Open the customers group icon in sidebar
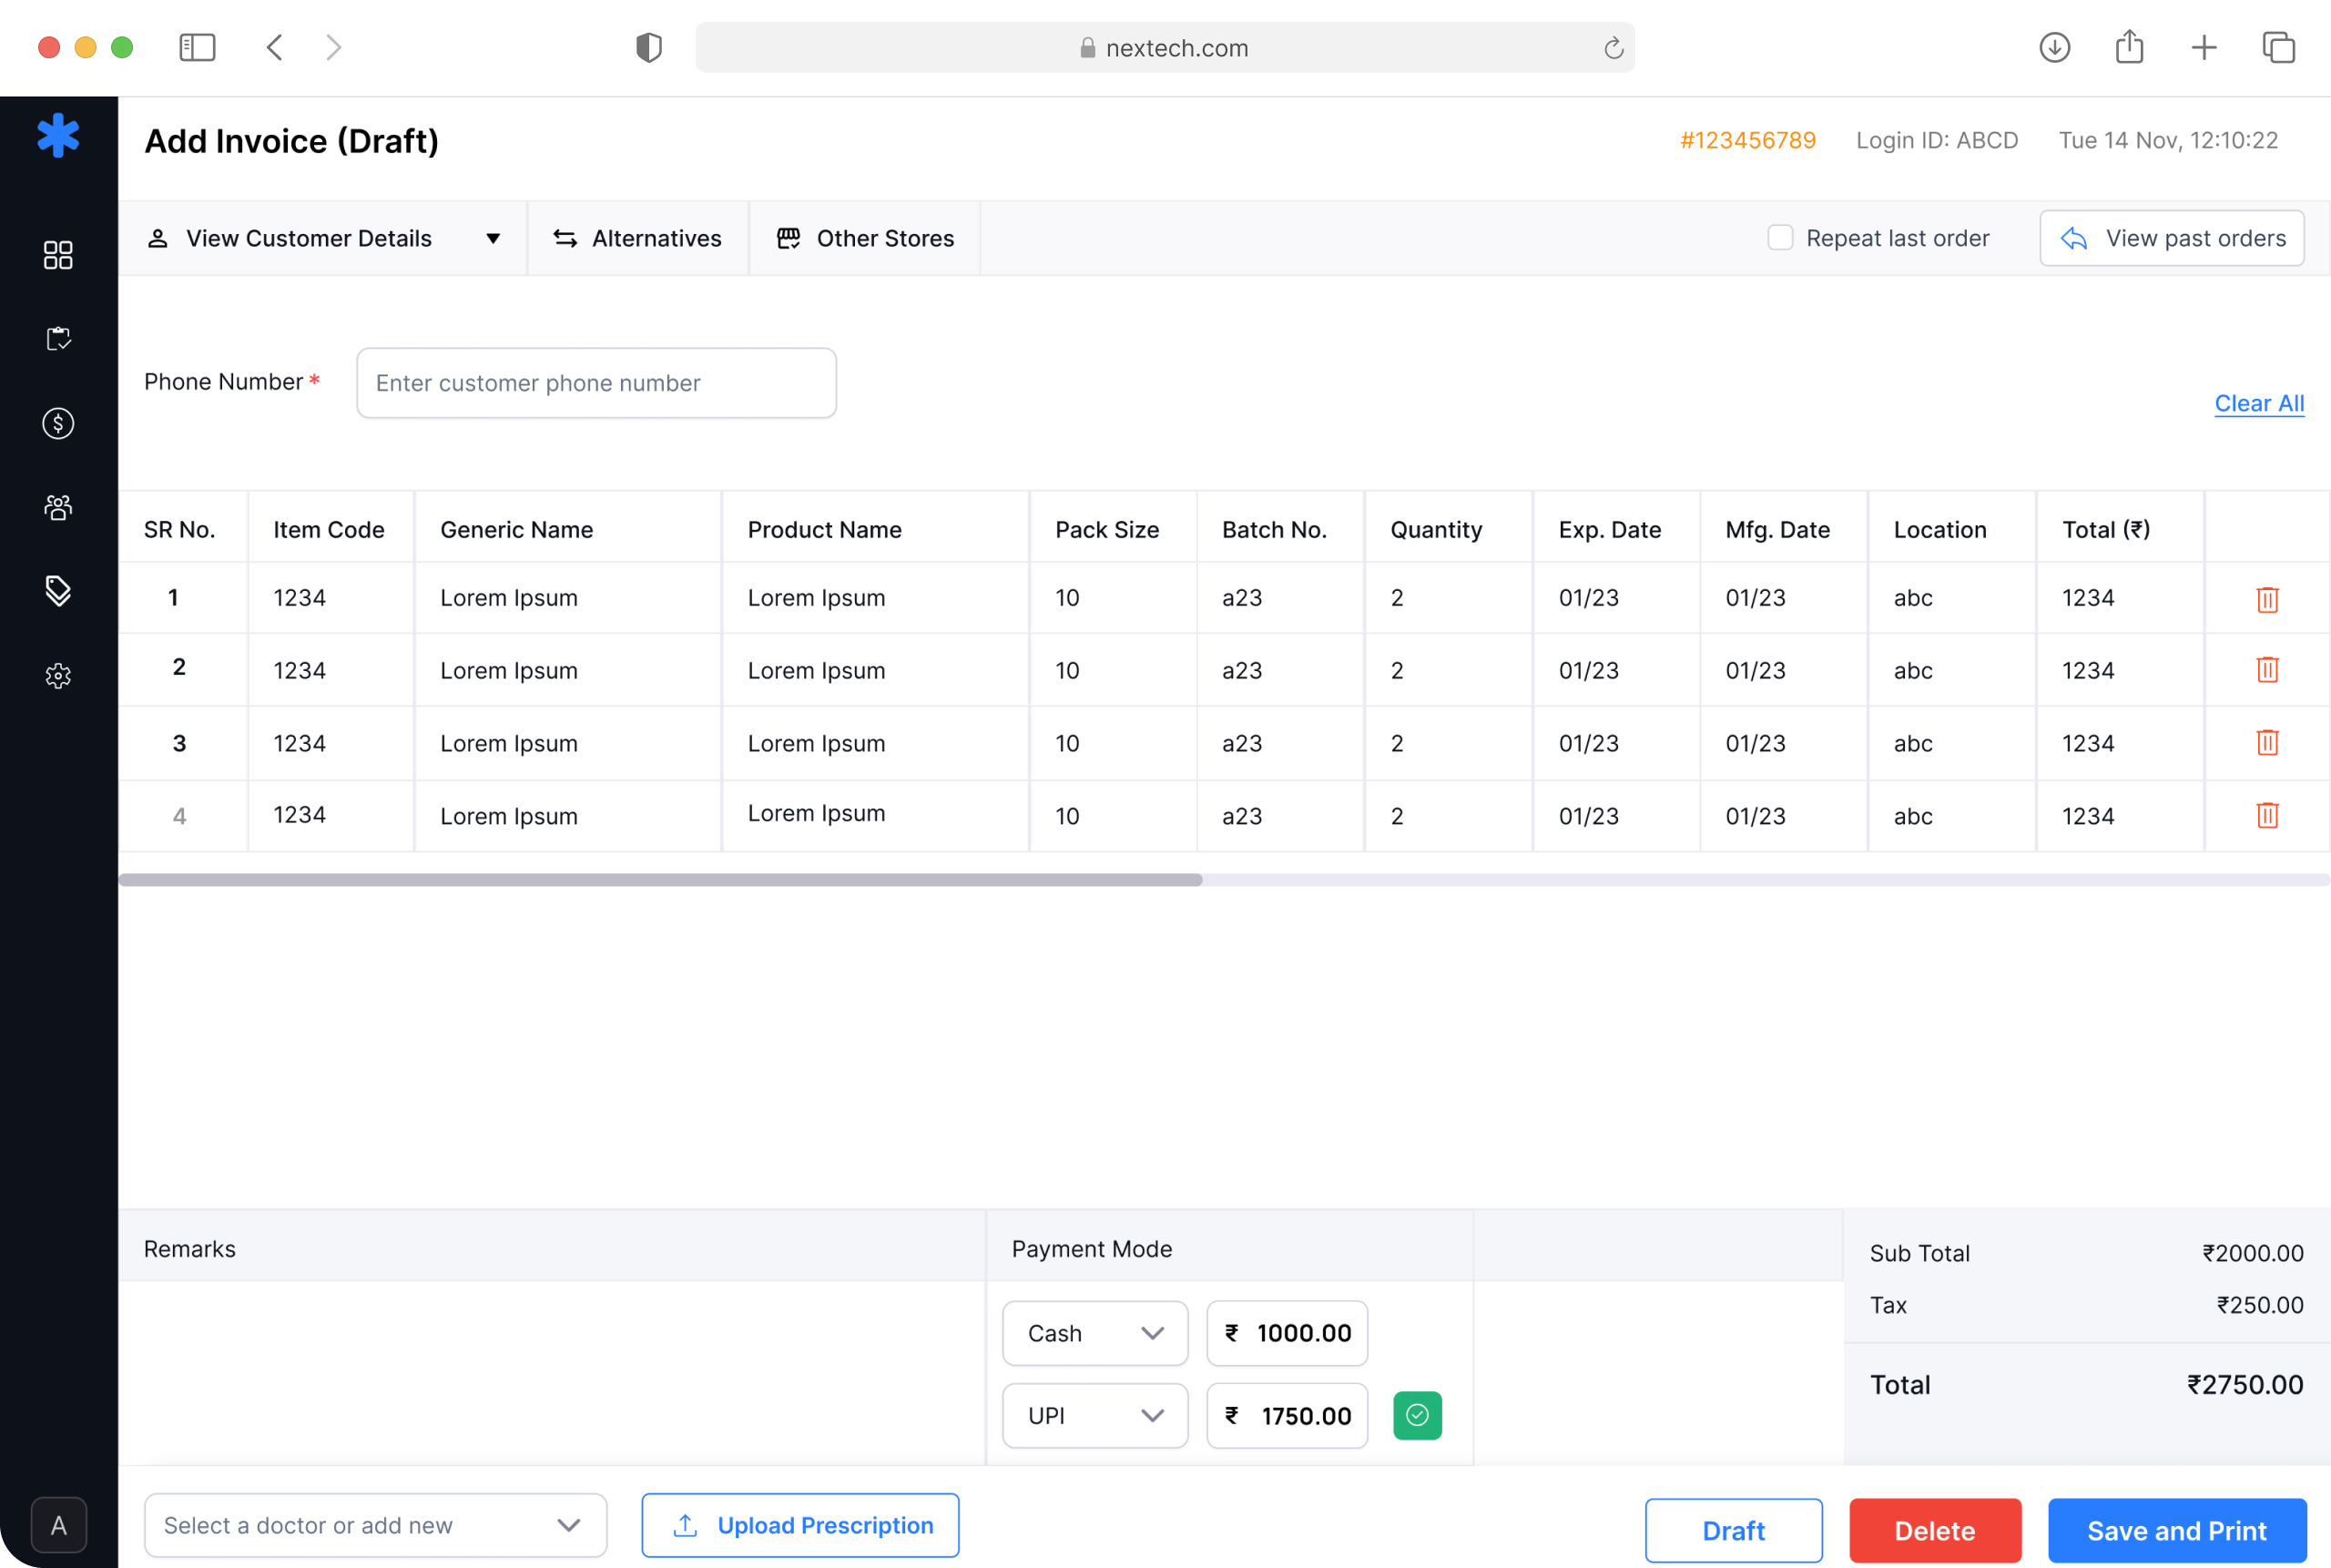Viewport: 2331px width, 1568px height. [58, 507]
